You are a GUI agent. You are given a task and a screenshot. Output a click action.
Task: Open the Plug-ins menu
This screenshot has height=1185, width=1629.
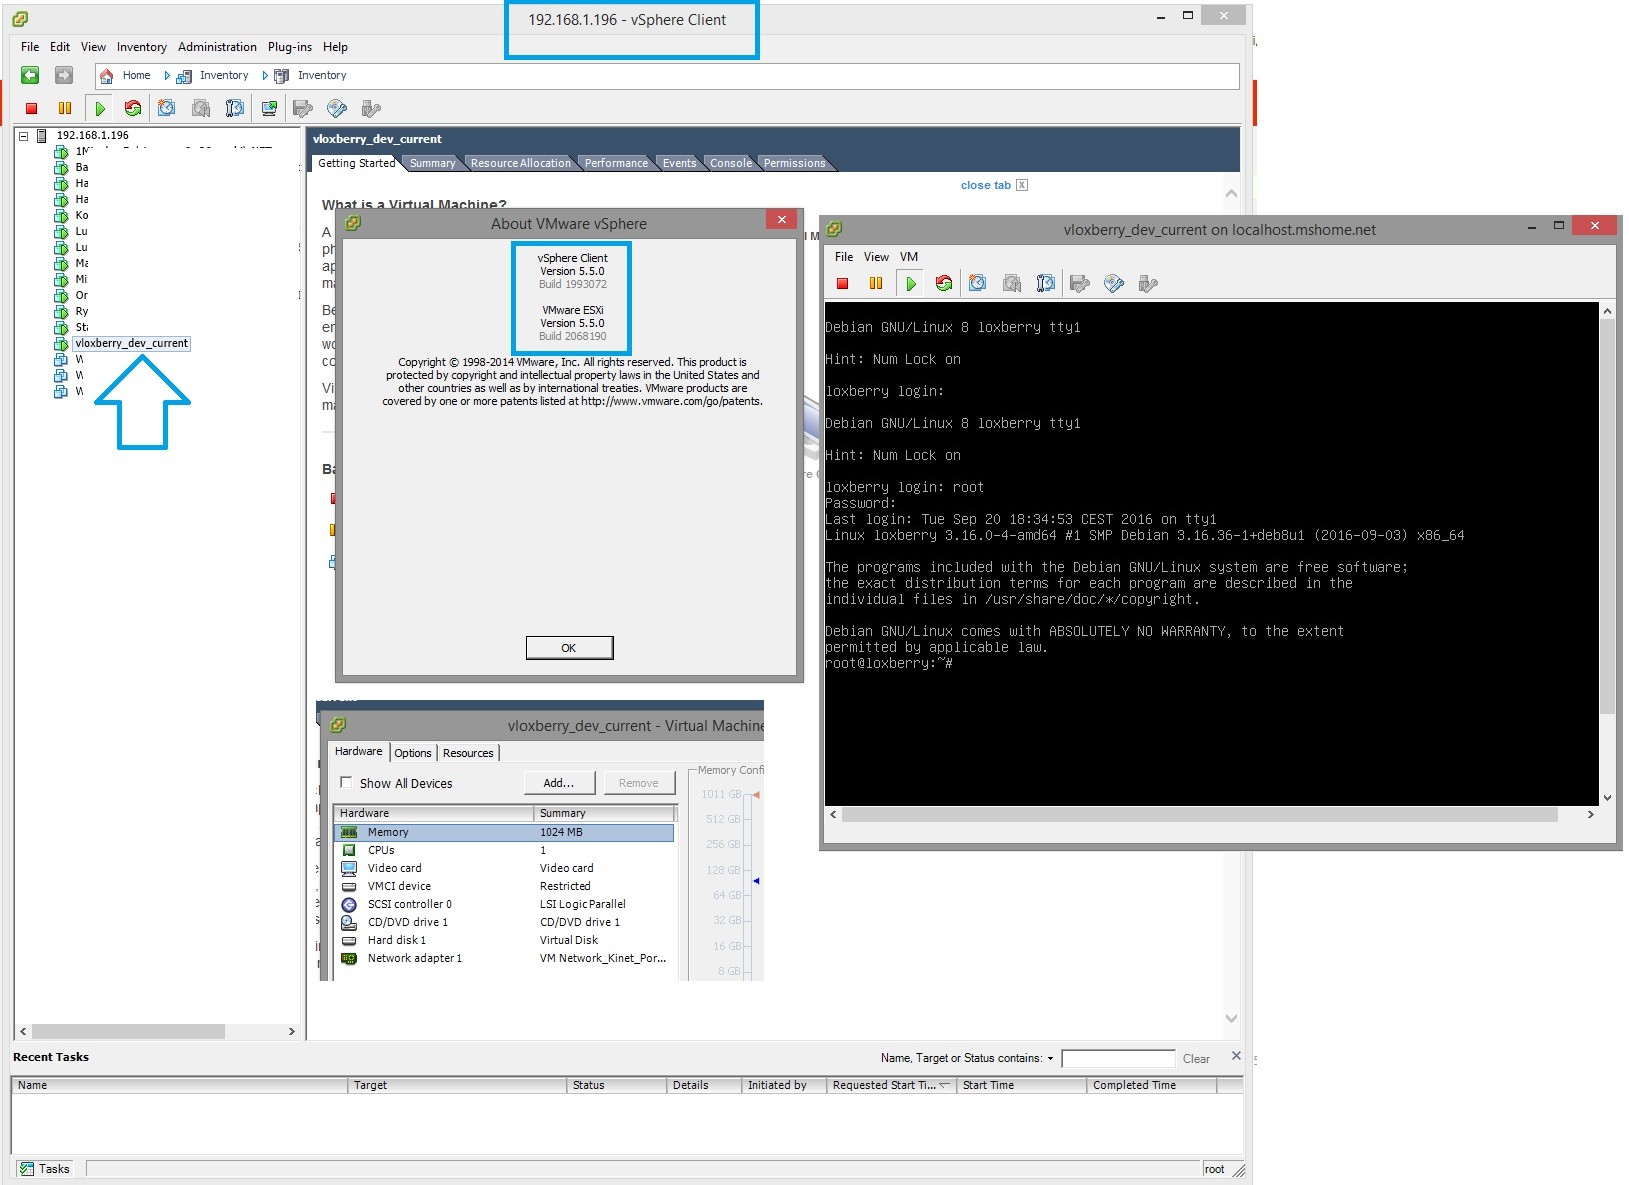[x=290, y=47]
